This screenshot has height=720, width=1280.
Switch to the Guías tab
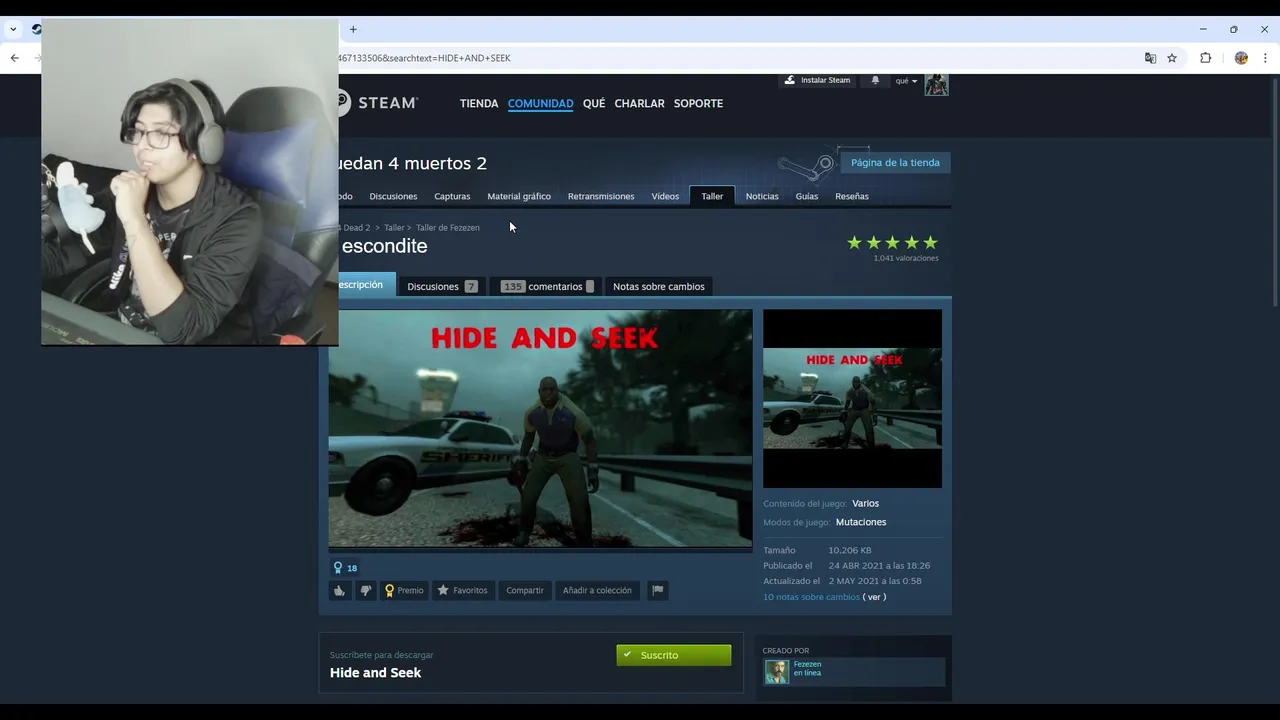click(807, 196)
